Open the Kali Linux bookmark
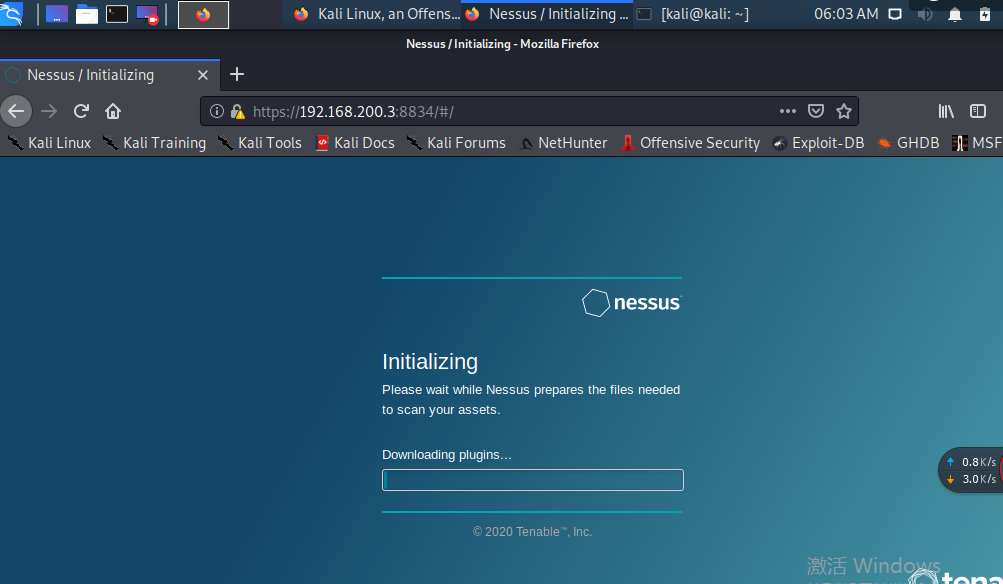The image size is (1003, 584). [x=49, y=143]
